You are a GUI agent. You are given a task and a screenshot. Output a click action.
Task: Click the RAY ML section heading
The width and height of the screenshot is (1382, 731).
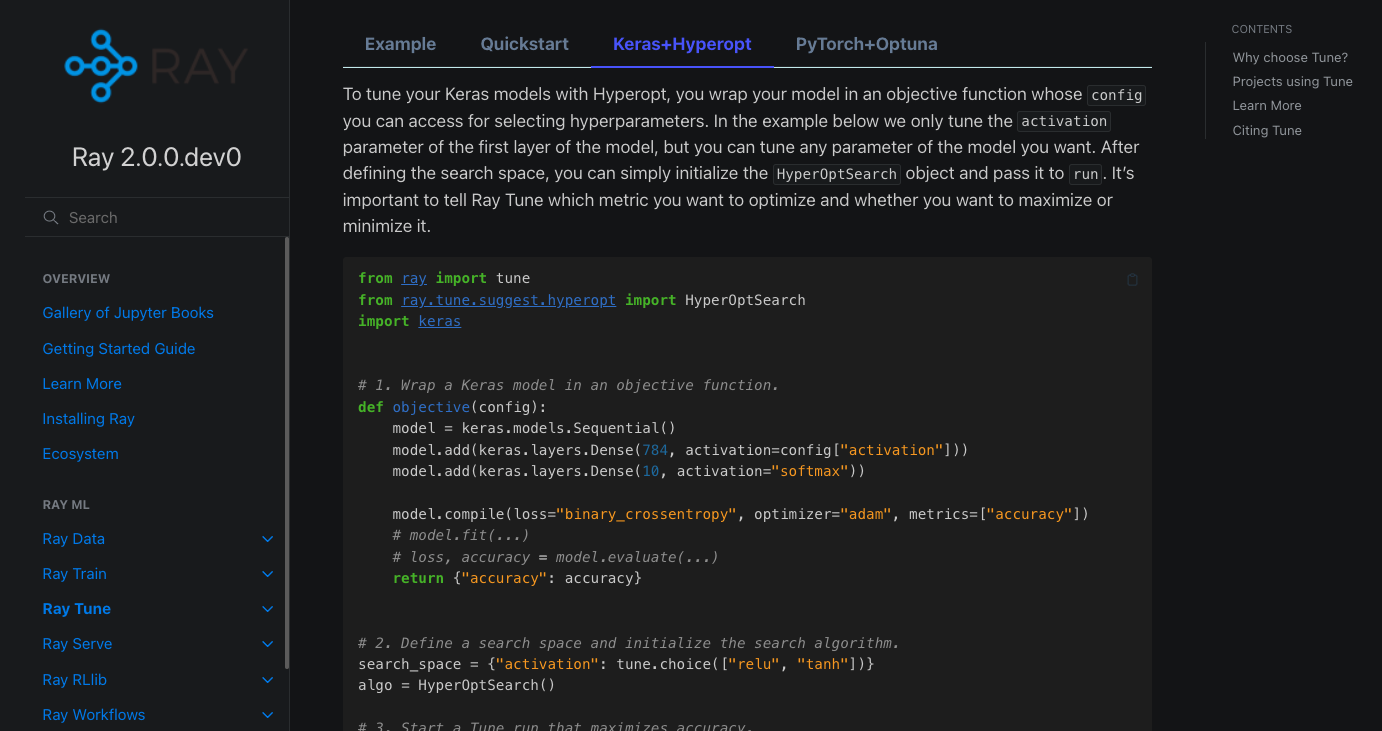coord(66,505)
